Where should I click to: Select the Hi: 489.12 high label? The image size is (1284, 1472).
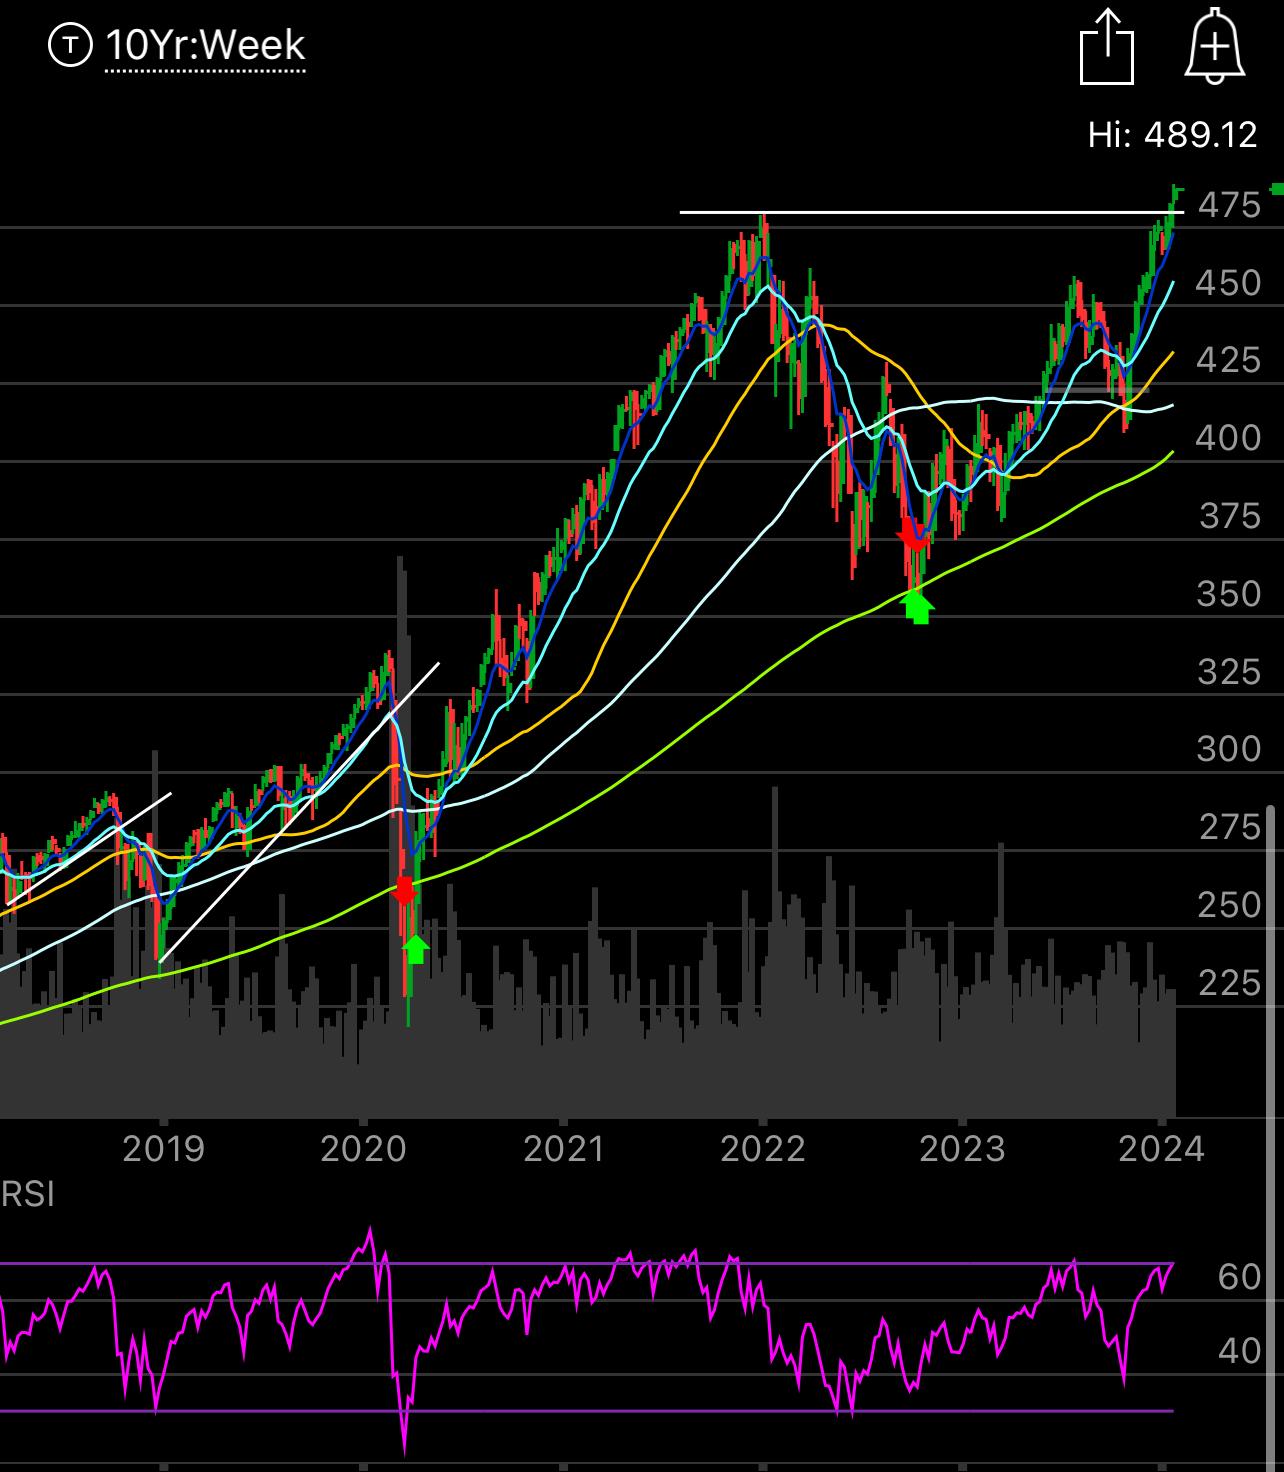1172,135
